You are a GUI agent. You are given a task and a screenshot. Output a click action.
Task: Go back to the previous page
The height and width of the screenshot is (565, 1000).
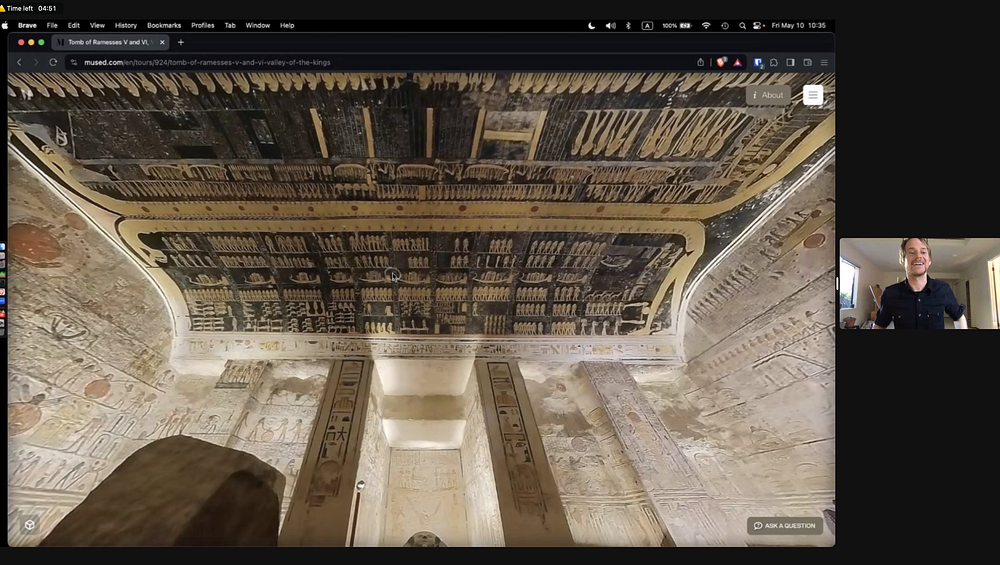(x=19, y=62)
